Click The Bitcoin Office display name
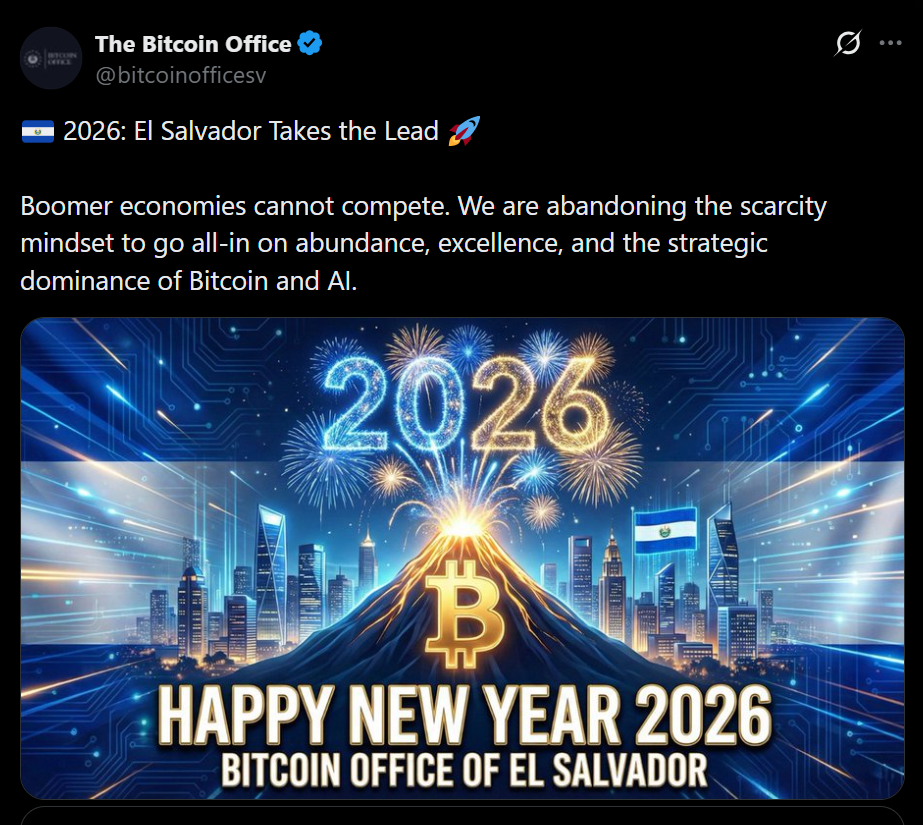Screen dimensions: 923x825 [x=193, y=44]
